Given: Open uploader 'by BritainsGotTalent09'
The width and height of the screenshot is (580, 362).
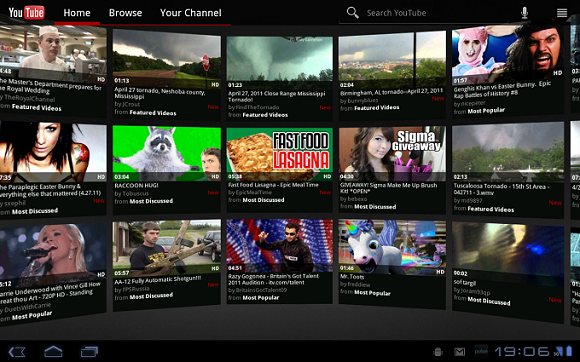Looking at the screenshot, I should [257, 290].
